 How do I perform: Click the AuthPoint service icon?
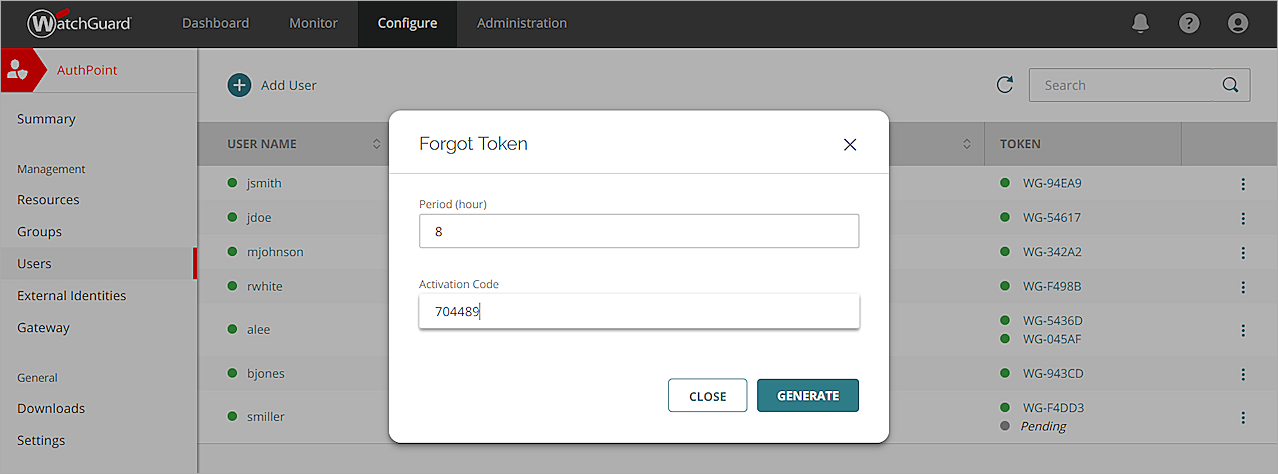[x=18, y=70]
